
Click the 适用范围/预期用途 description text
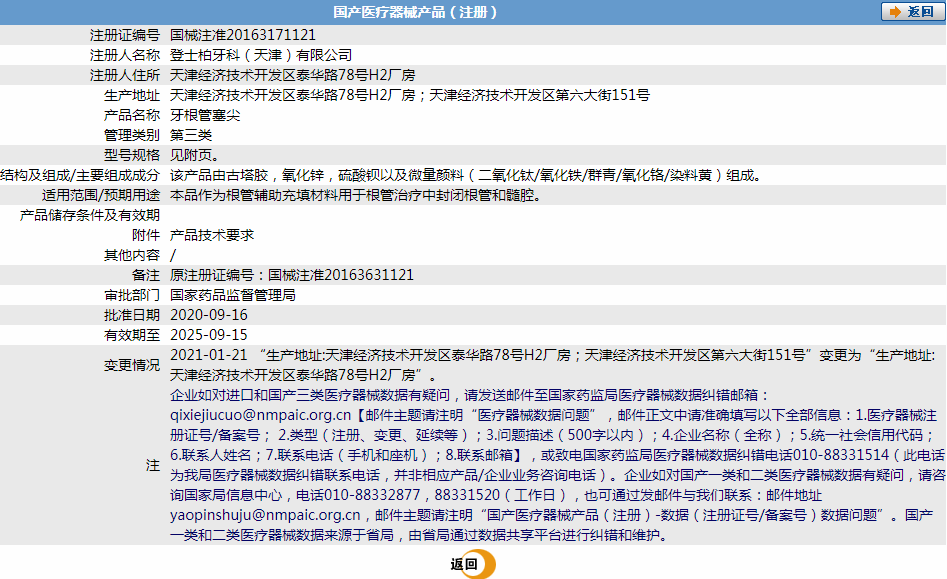coord(356,195)
